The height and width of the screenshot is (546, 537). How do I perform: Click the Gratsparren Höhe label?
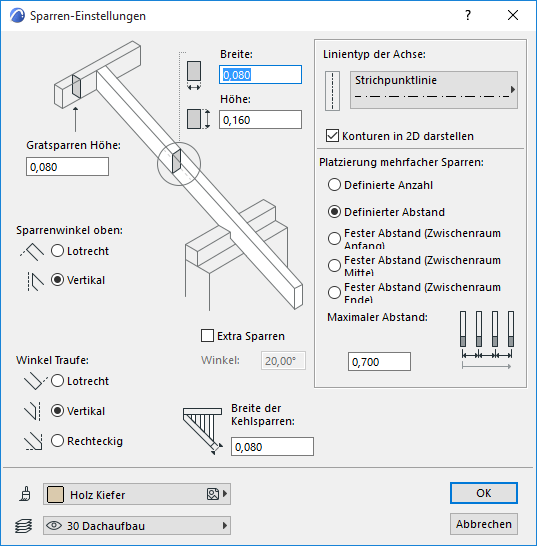tap(73, 145)
